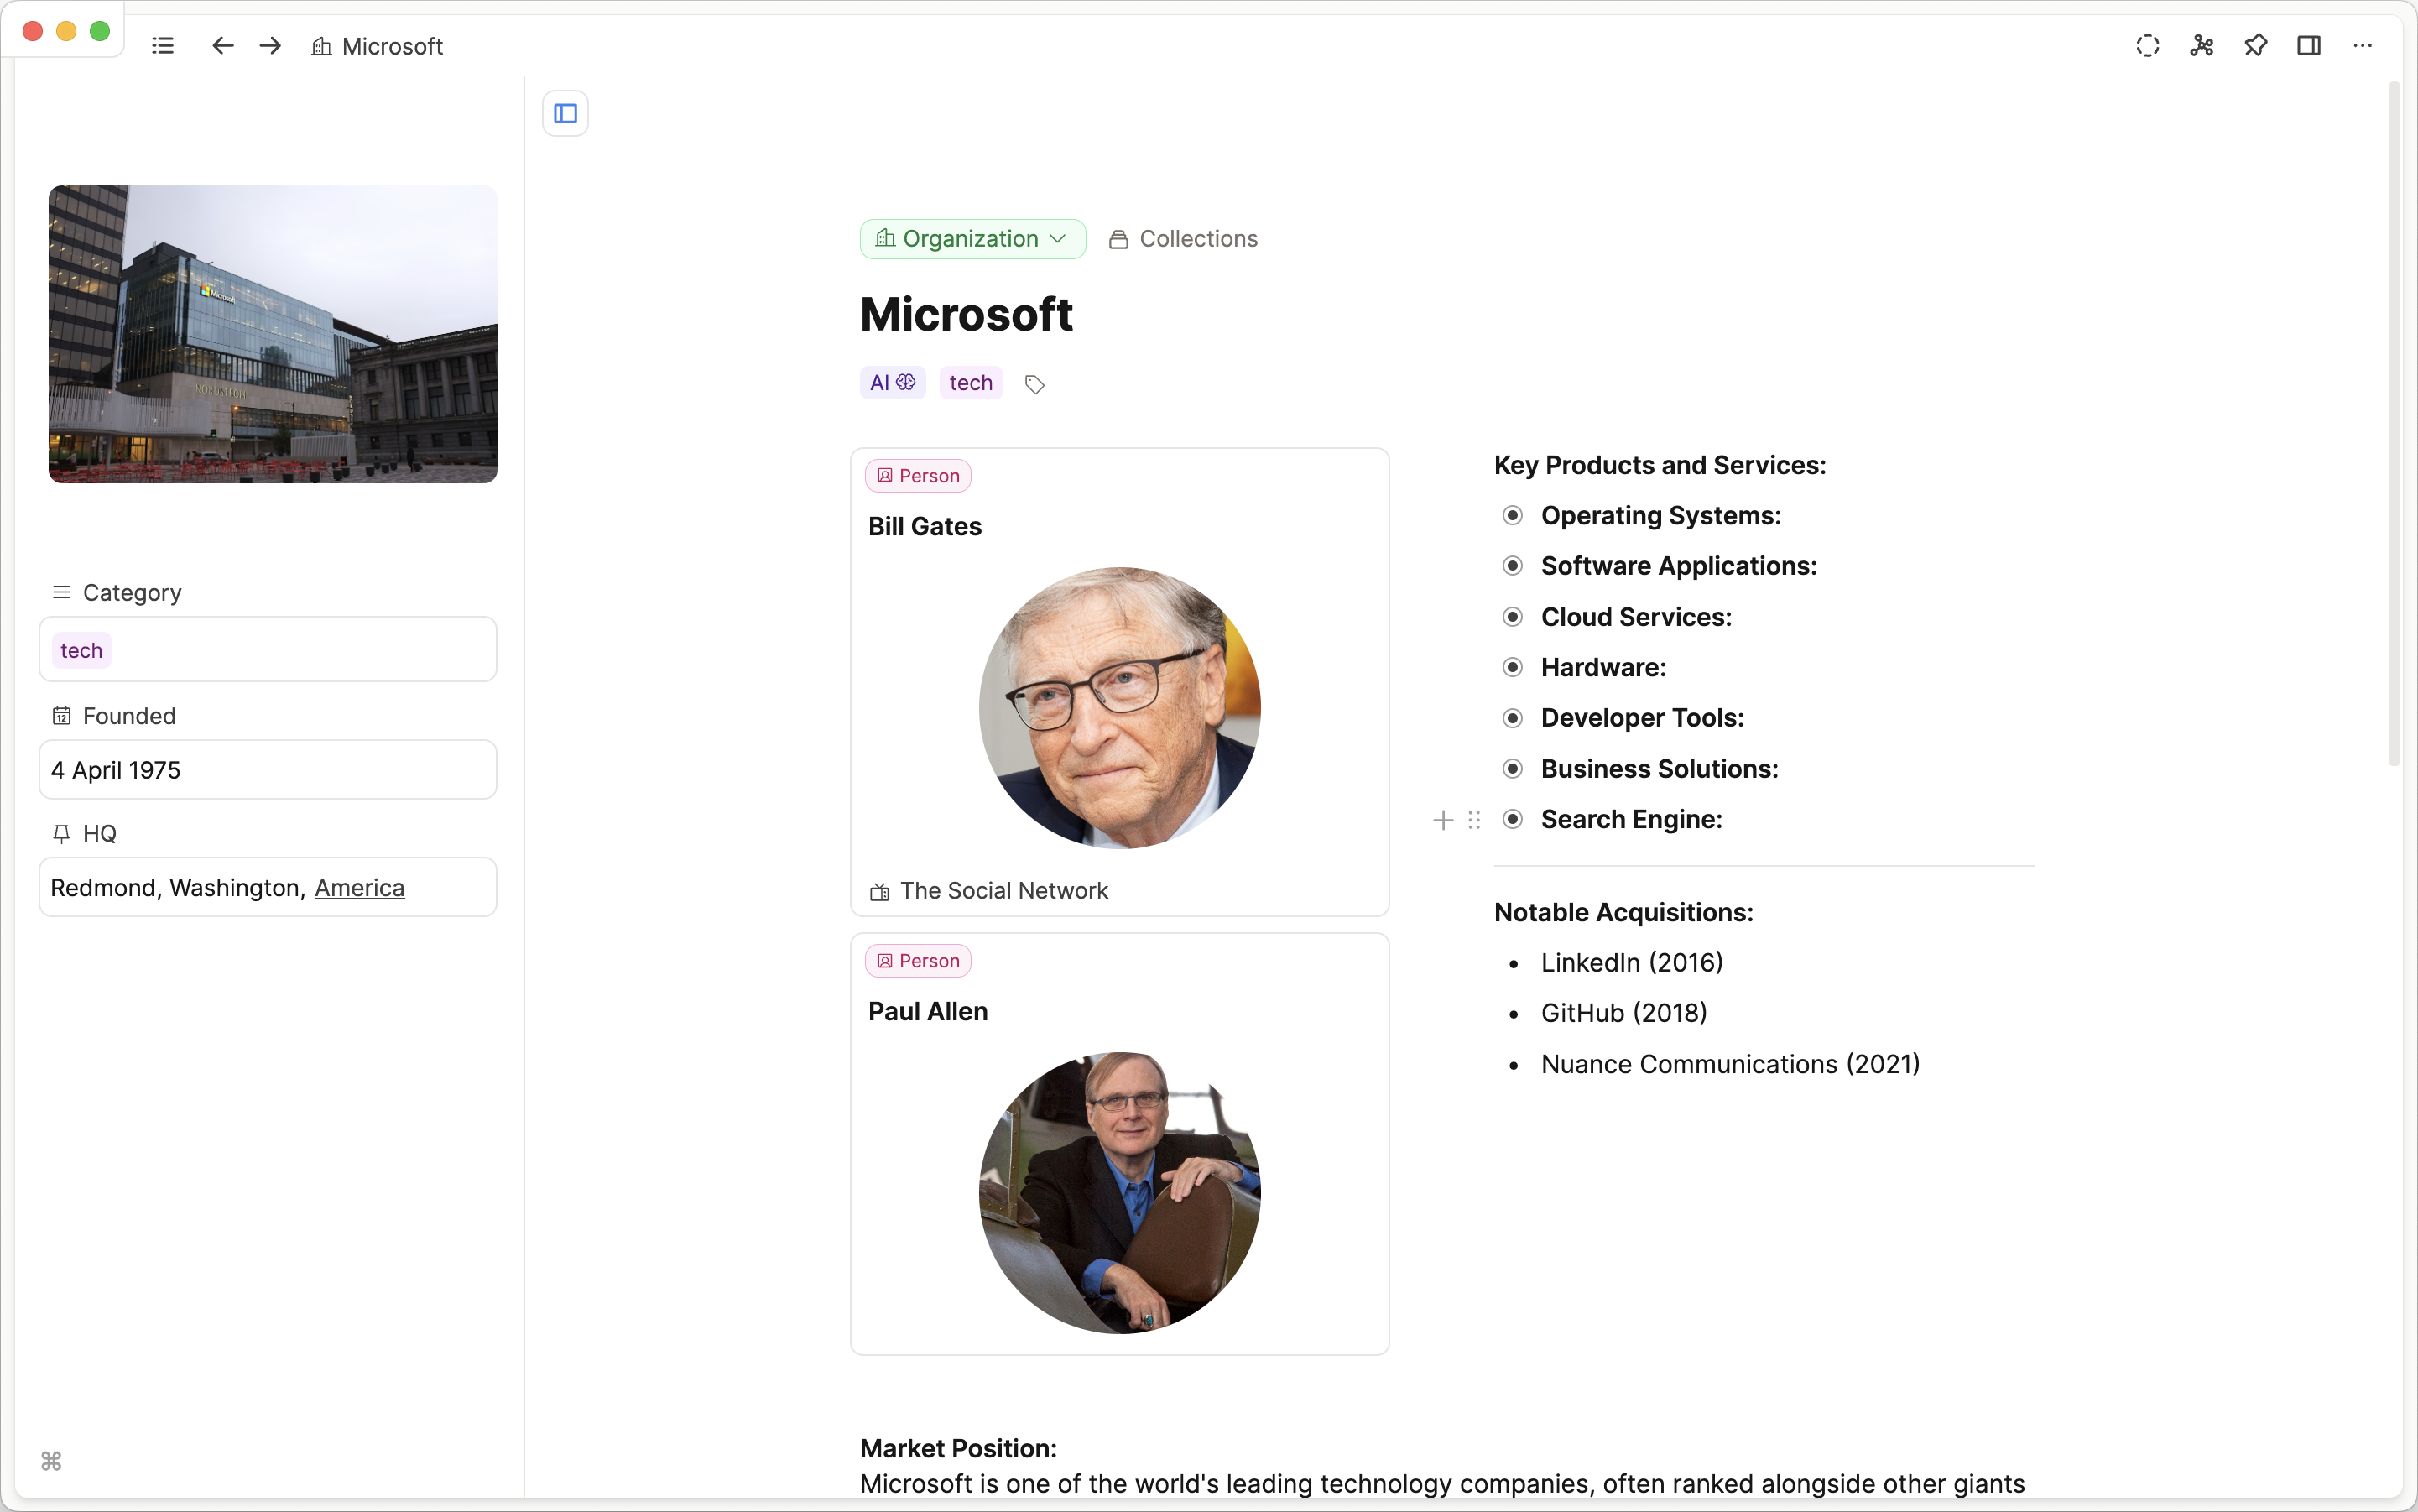Open the sidebar list menu icon
Viewport: 2418px width, 1512px height.
163,46
